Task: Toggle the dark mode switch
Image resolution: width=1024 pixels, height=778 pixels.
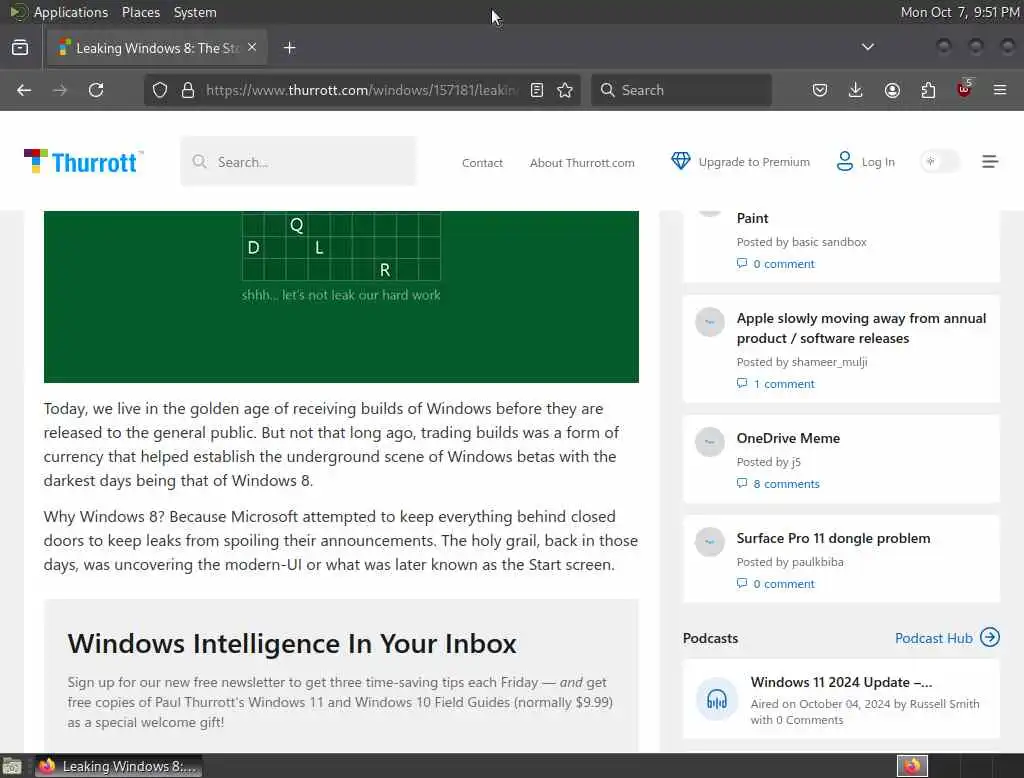Action: pyautogui.click(x=939, y=161)
